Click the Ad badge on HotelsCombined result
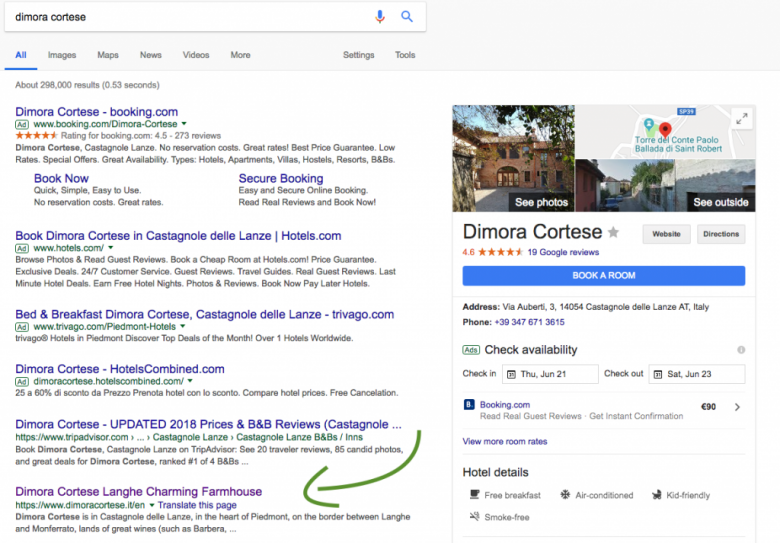This screenshot has width=780, height=543. tap(21, 381)
